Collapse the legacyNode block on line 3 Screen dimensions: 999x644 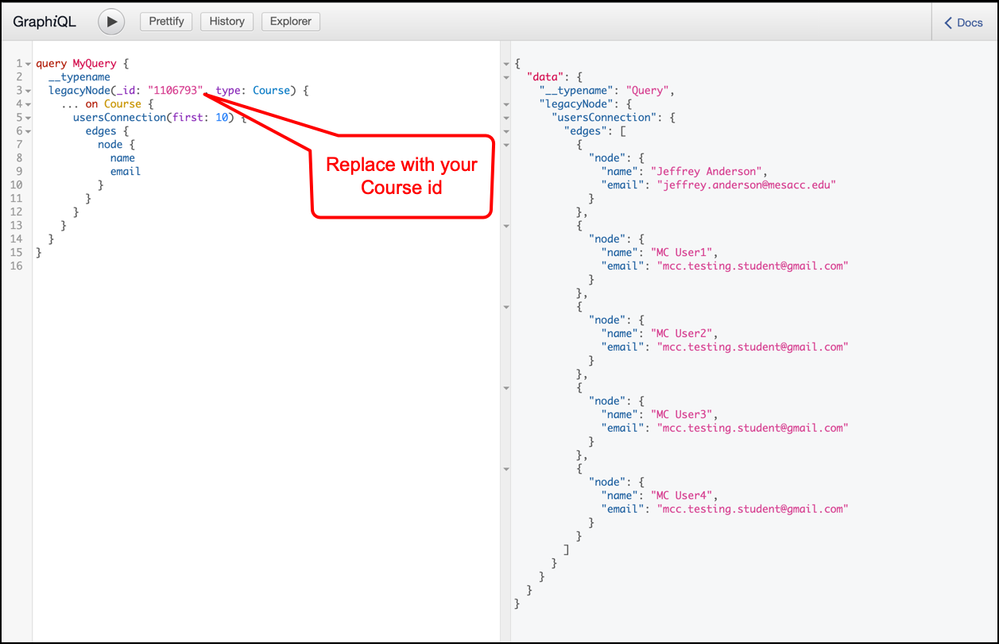[27, 90]
